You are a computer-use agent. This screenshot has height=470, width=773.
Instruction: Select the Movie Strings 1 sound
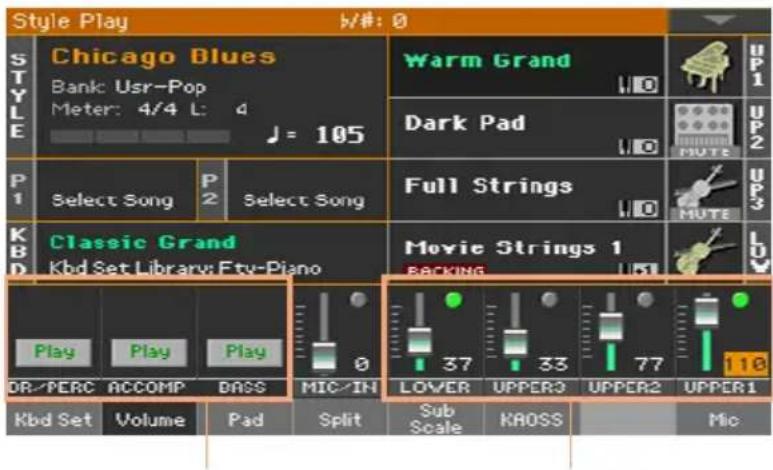tap(513, 248)
